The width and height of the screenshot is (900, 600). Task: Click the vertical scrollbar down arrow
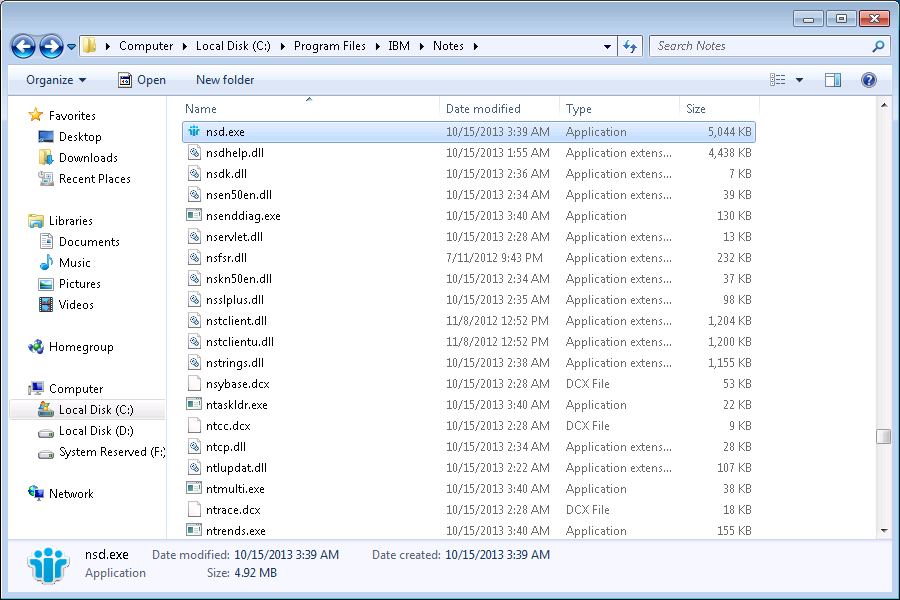click(883, 530)
